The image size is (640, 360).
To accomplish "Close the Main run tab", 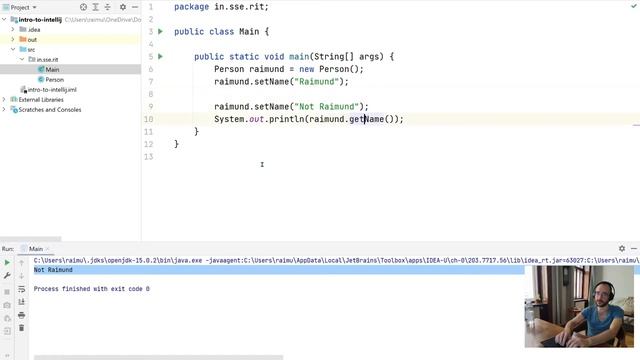I will 48,249.
